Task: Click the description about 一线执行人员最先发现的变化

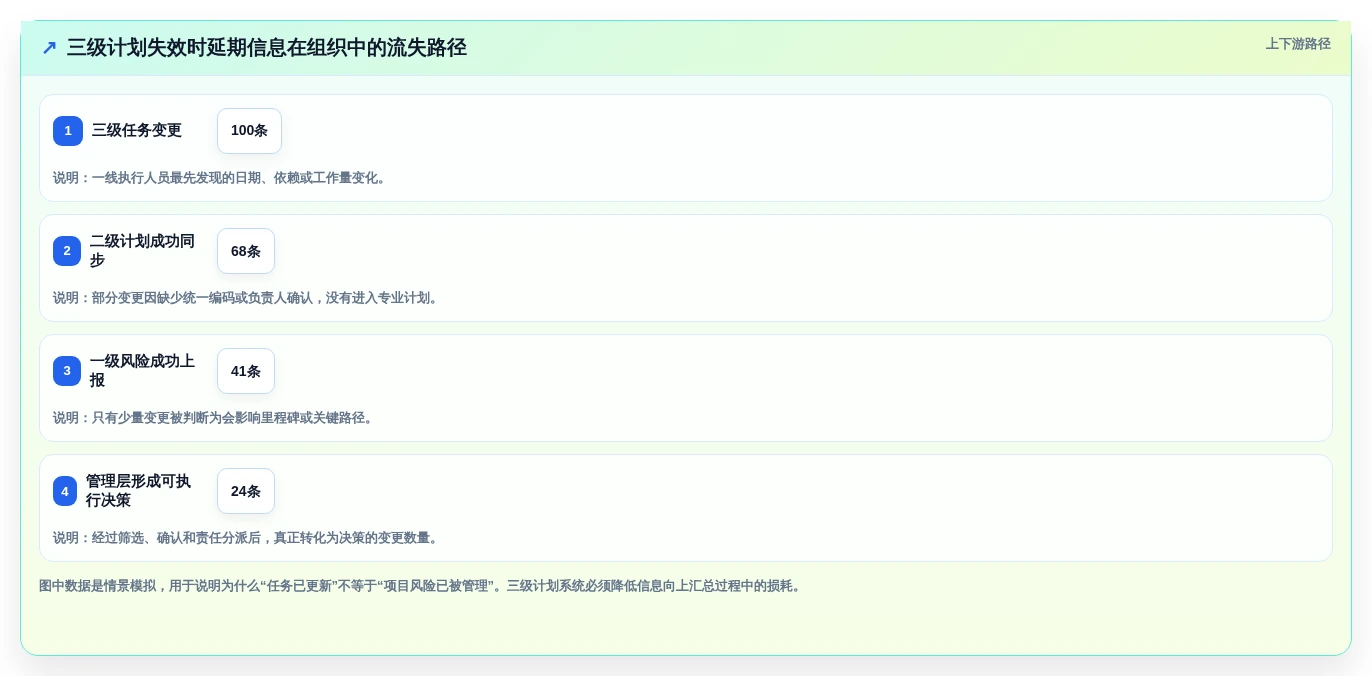Action: [222, 178]
